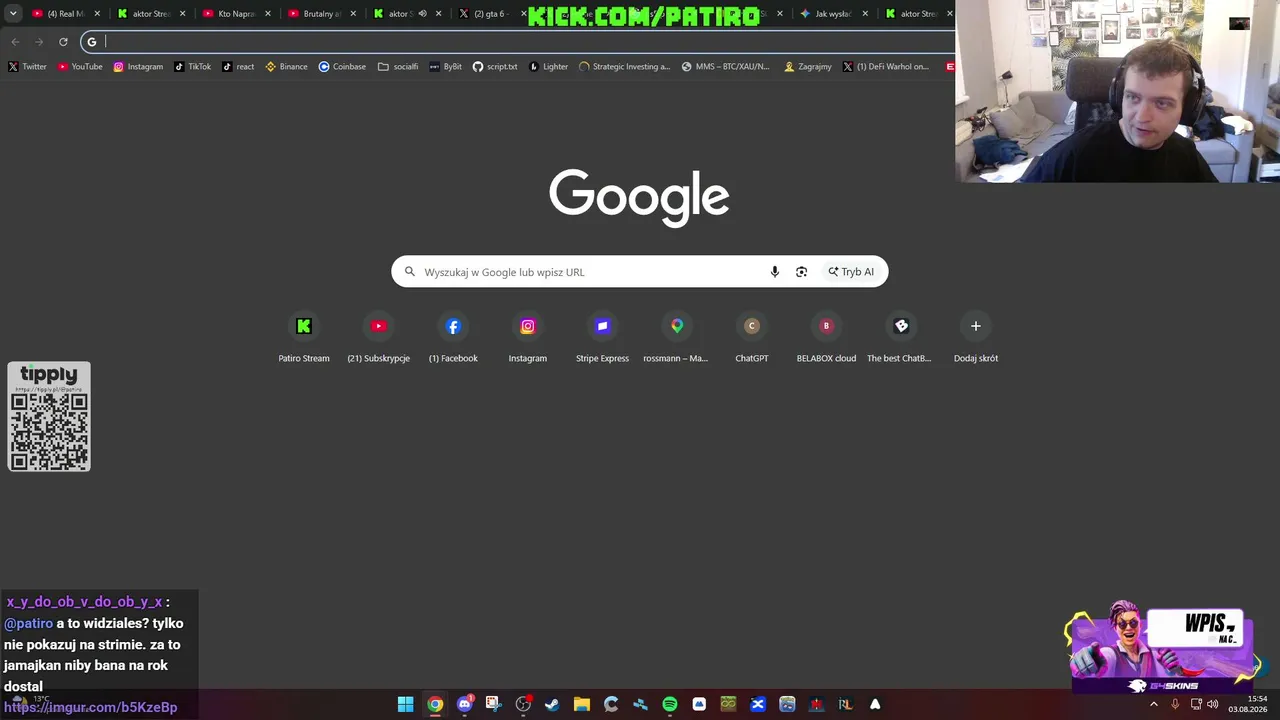Screen dimensions: 1280x720
Task: Open the TikTok bookmark
Action: (192, 67)
